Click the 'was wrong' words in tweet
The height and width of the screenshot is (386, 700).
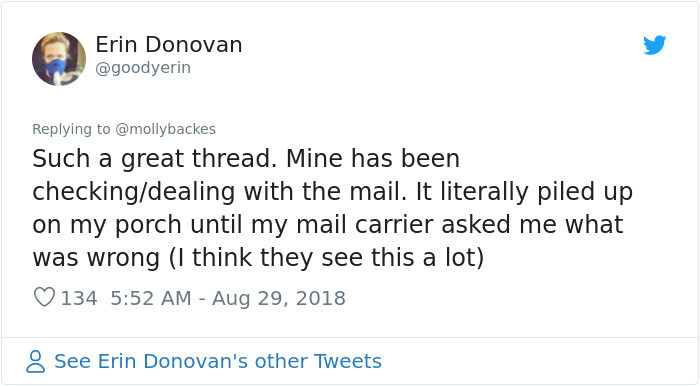click(96, 259)
